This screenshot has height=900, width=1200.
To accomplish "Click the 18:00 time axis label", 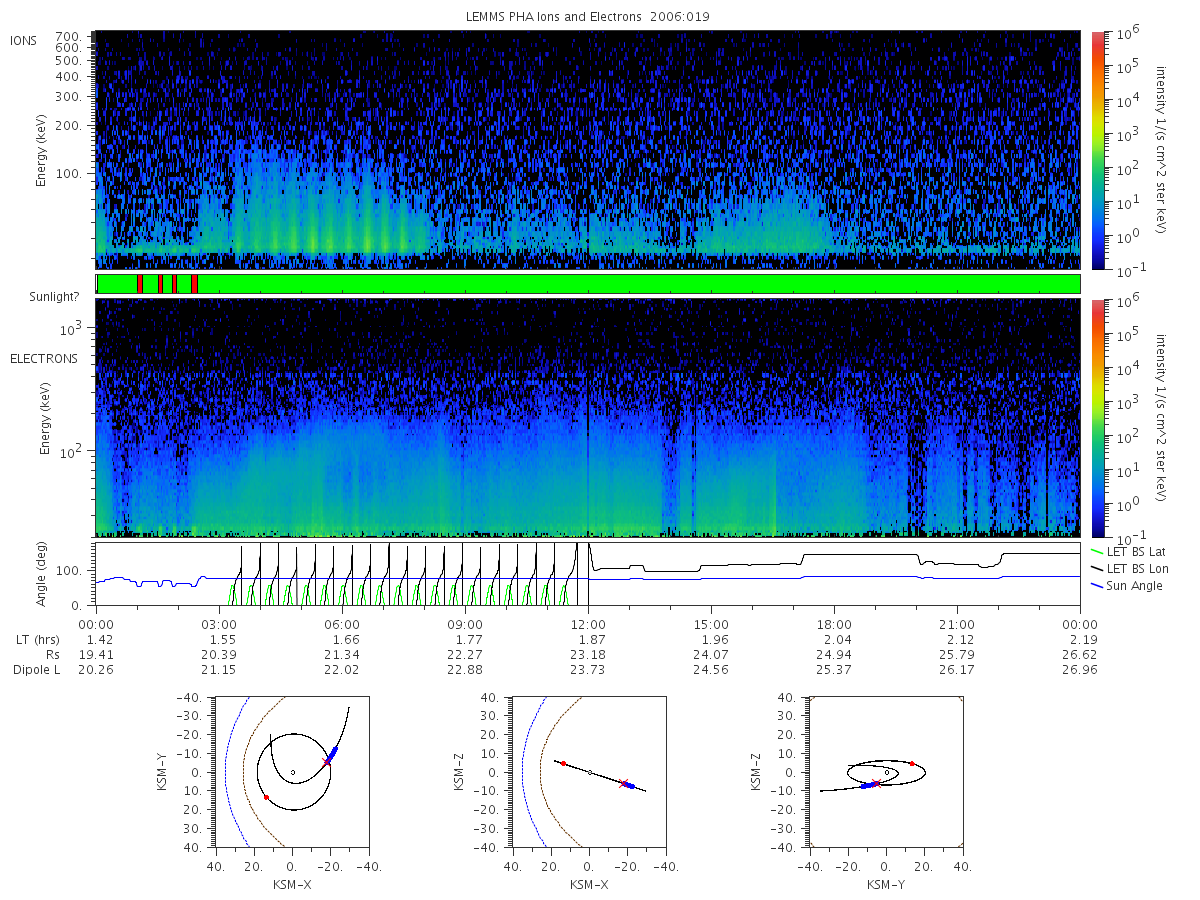I will 834,623.
